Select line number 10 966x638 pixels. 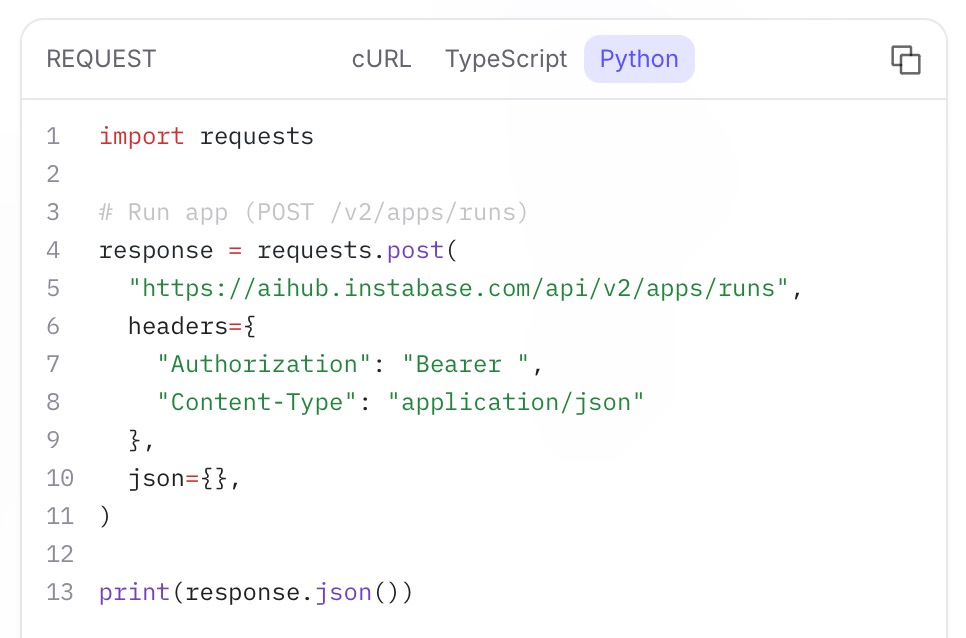click(59, 478)
